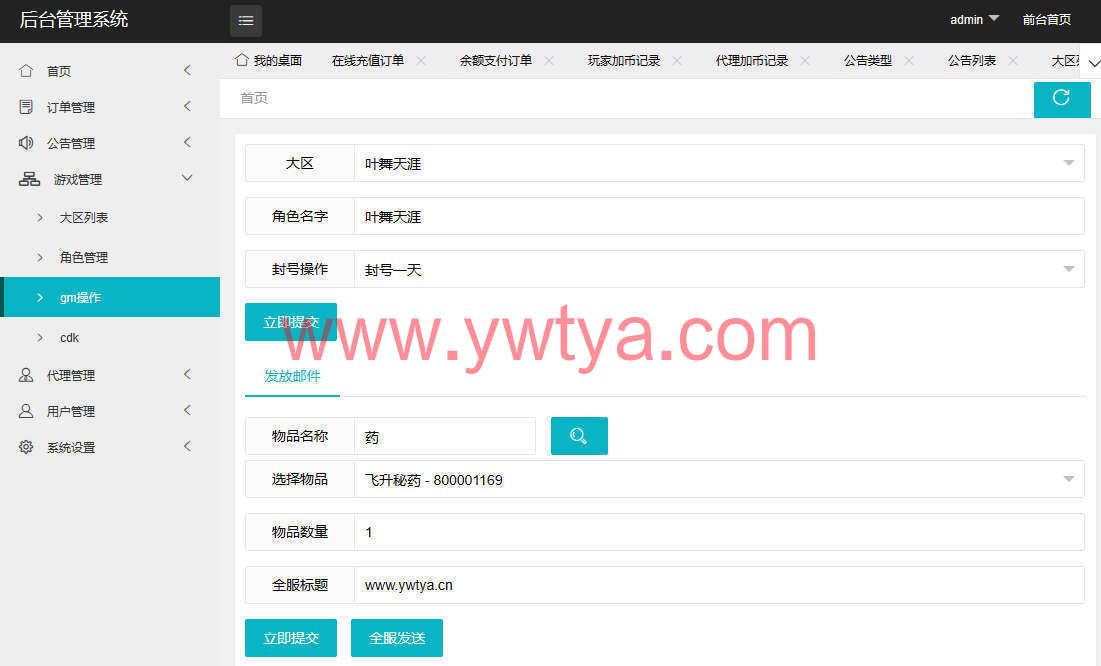Open the tab overflow dropdown arrow
This screenshot has width=1101, height=666.
[1093, 63]
